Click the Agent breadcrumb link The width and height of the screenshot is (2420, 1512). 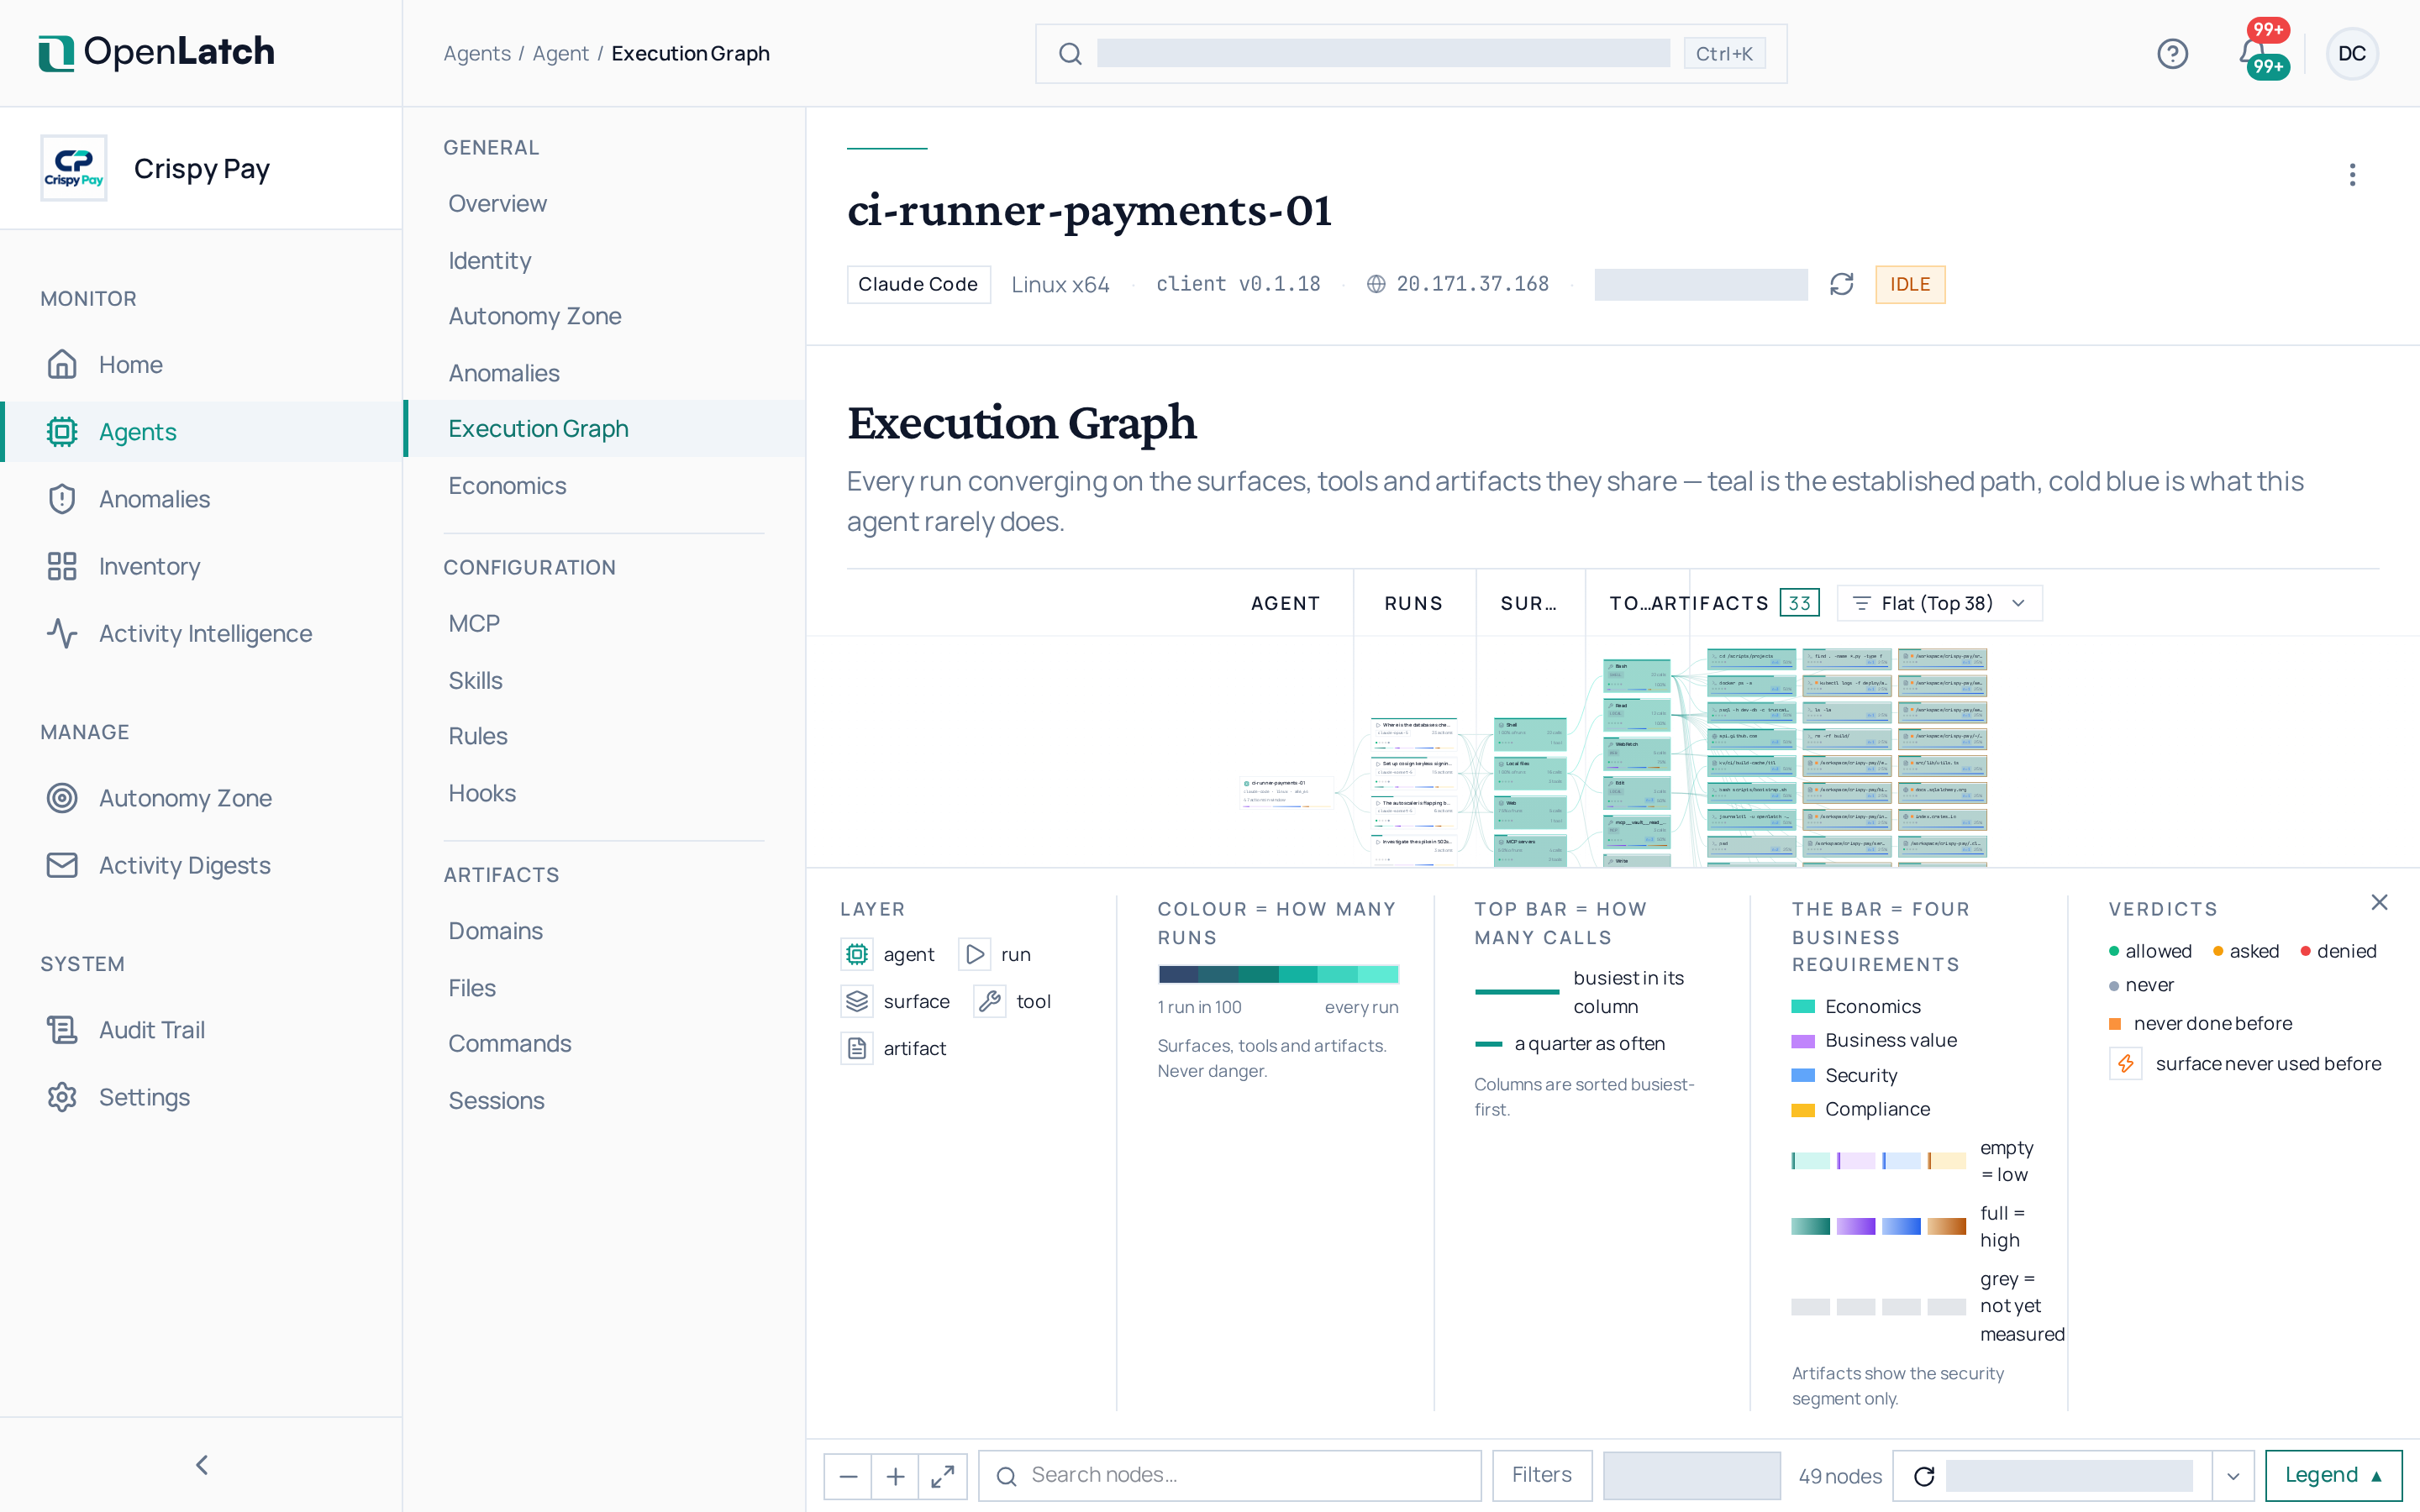click(x=560, y=53)
